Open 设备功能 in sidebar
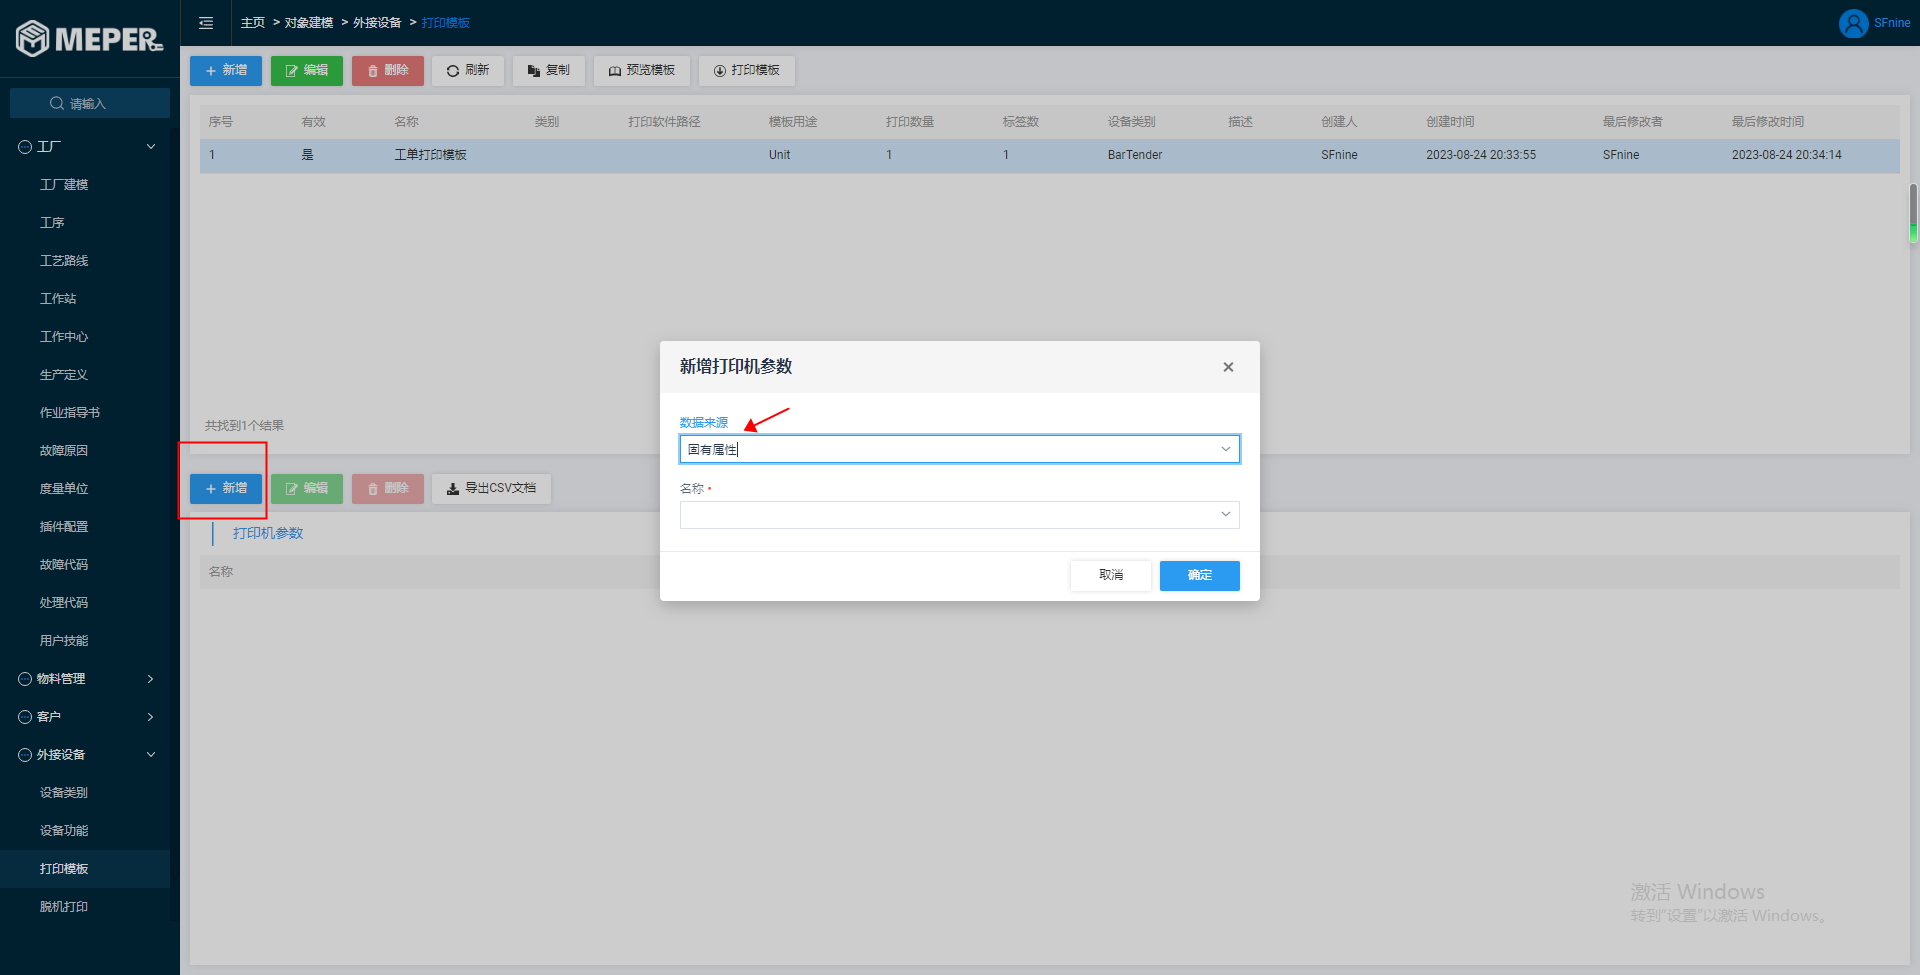The width and height of the screenshot is (1920, 975). coord(64,830)
